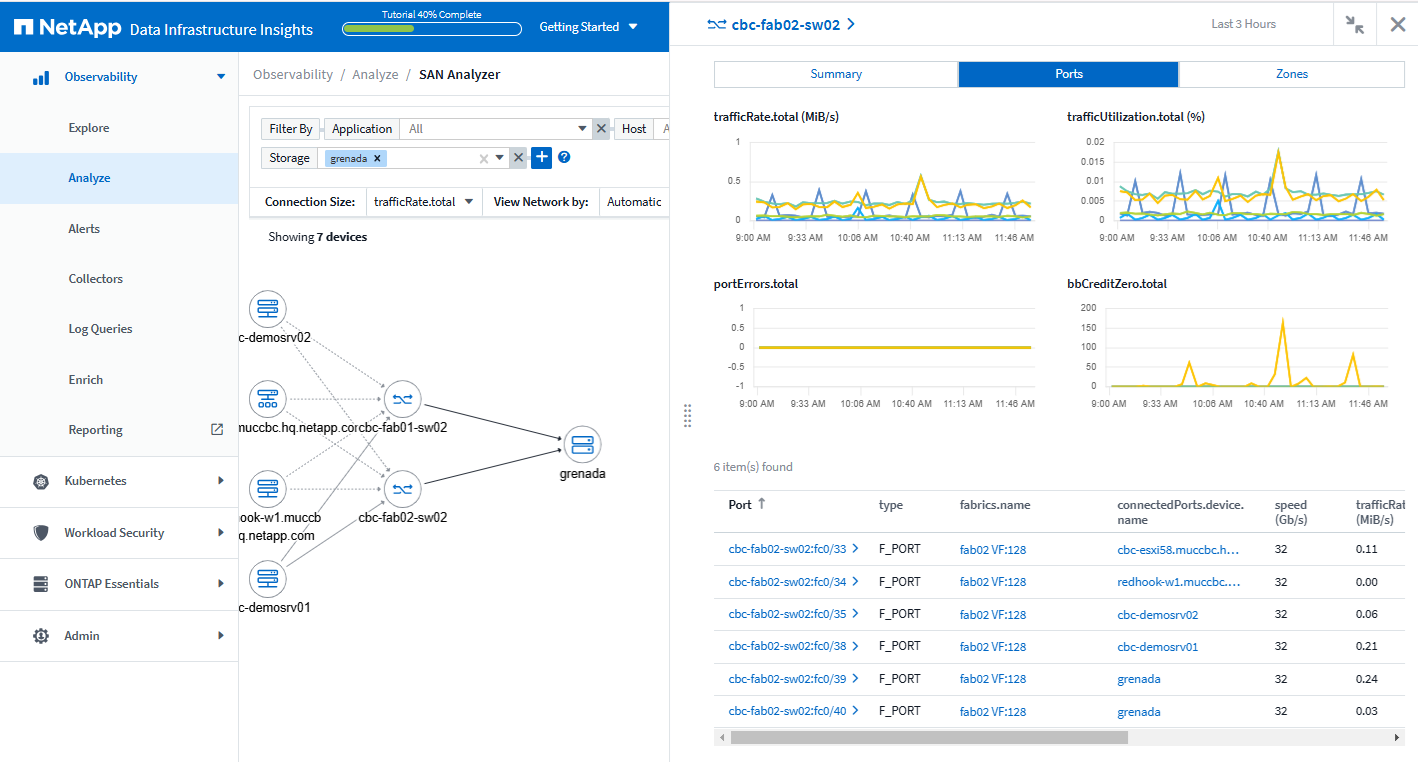The width and height of the screenshot is (1418, 762).
Task: Switch to the Zones tab
Action: pos(1291,74)
